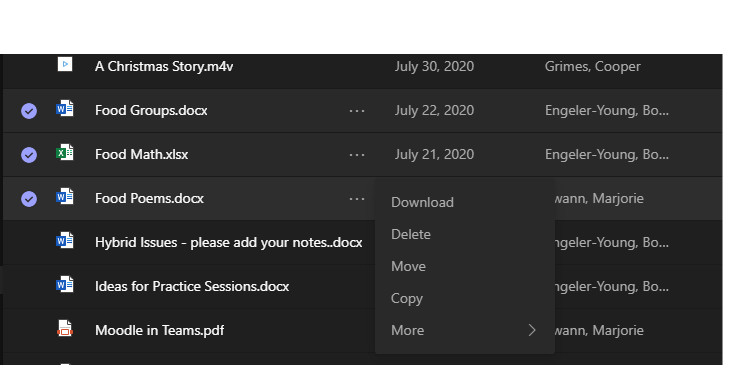This screenshot has width=738, height=365.
Task: Click the Word icon beside Hybrid Issues document
Action: coord(64,241)
